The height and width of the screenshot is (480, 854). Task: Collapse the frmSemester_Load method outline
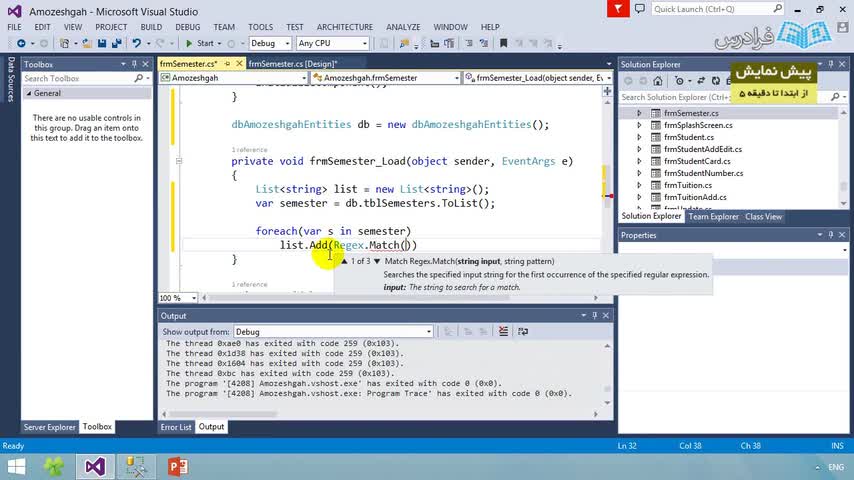pyautogui.click(x=179, y=161)
